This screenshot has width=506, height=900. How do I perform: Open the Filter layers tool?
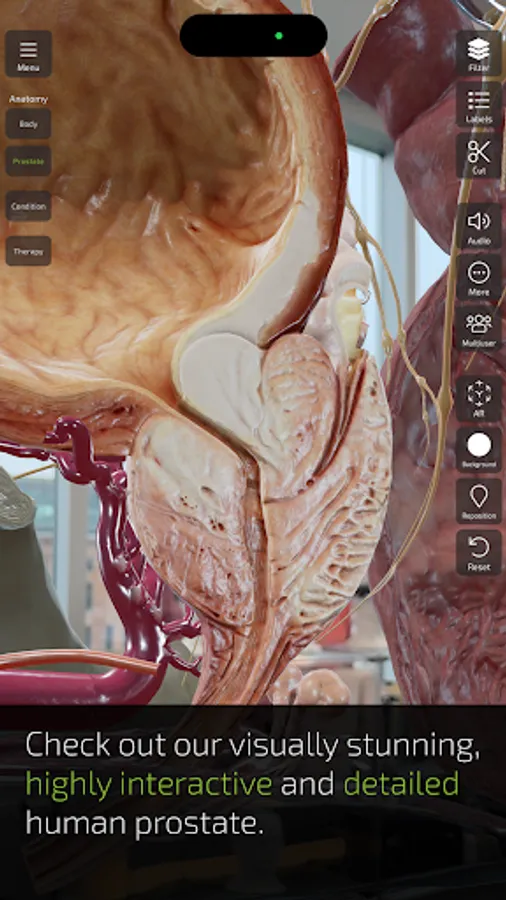coord(478,53)
